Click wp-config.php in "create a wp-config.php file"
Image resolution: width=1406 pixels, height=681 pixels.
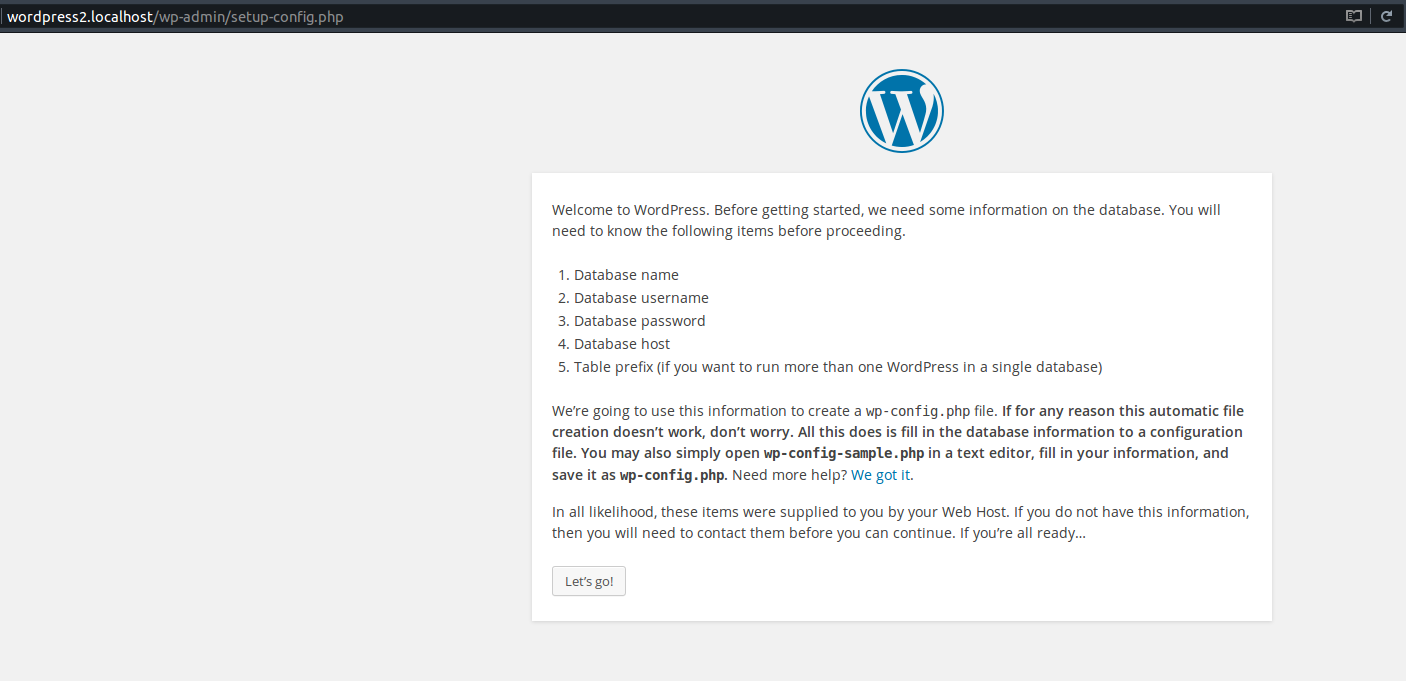[x=918, y=411]
